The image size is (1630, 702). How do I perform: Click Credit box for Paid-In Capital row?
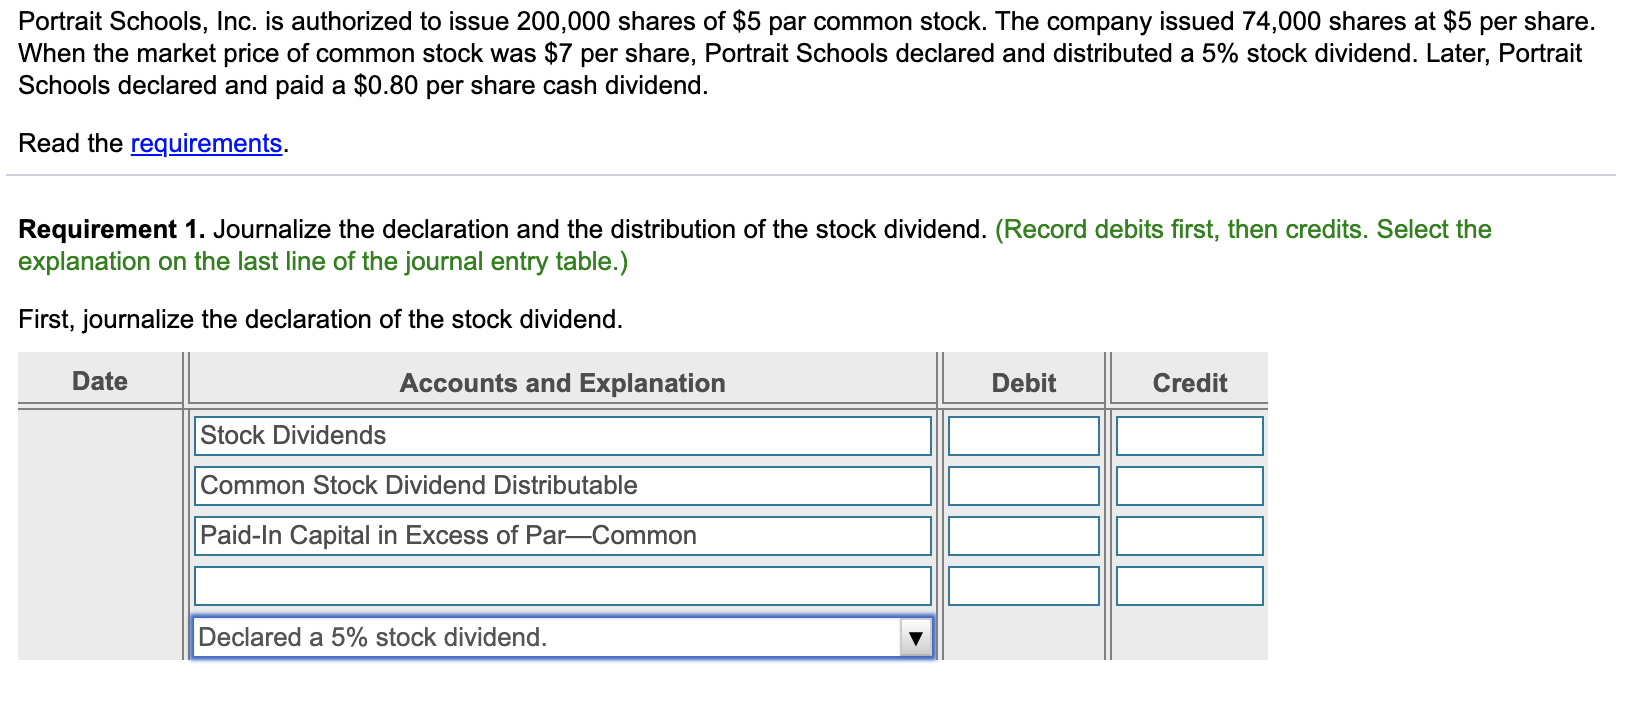(x=1190, y=536)
